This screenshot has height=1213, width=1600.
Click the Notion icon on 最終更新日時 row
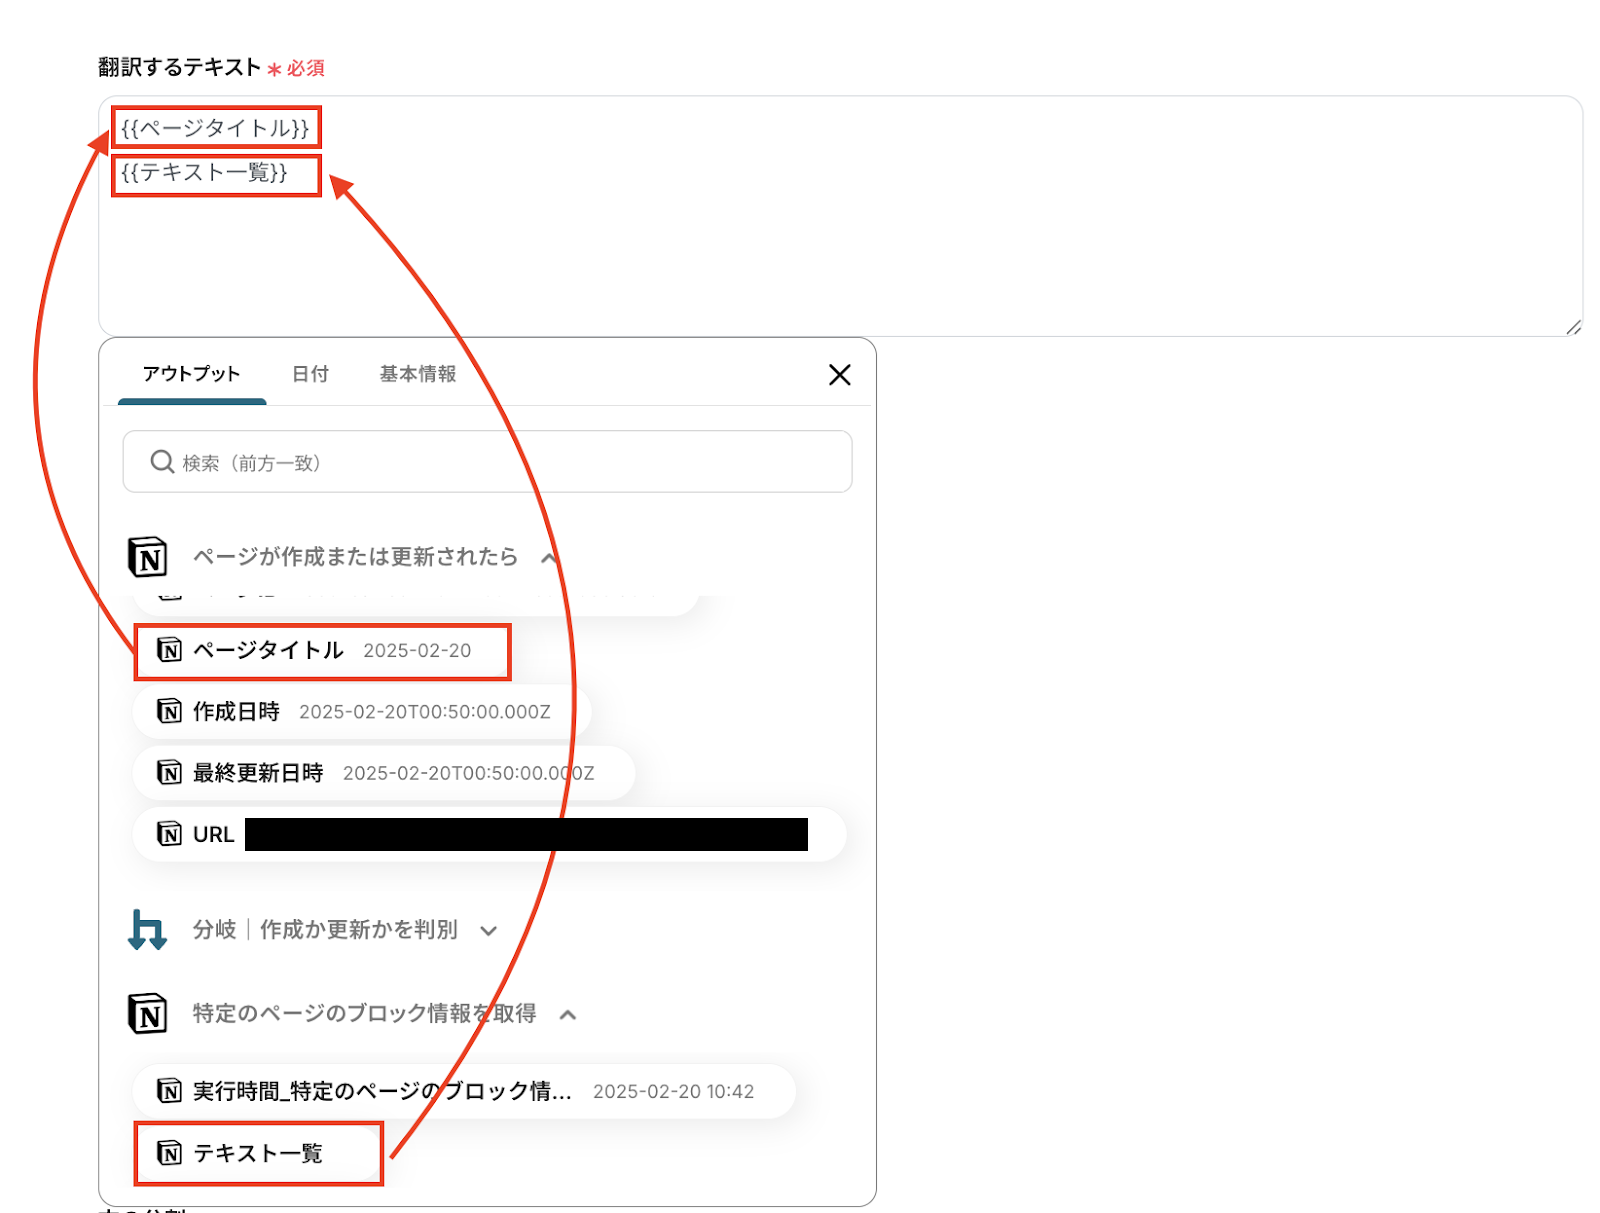tap(169, 773)
